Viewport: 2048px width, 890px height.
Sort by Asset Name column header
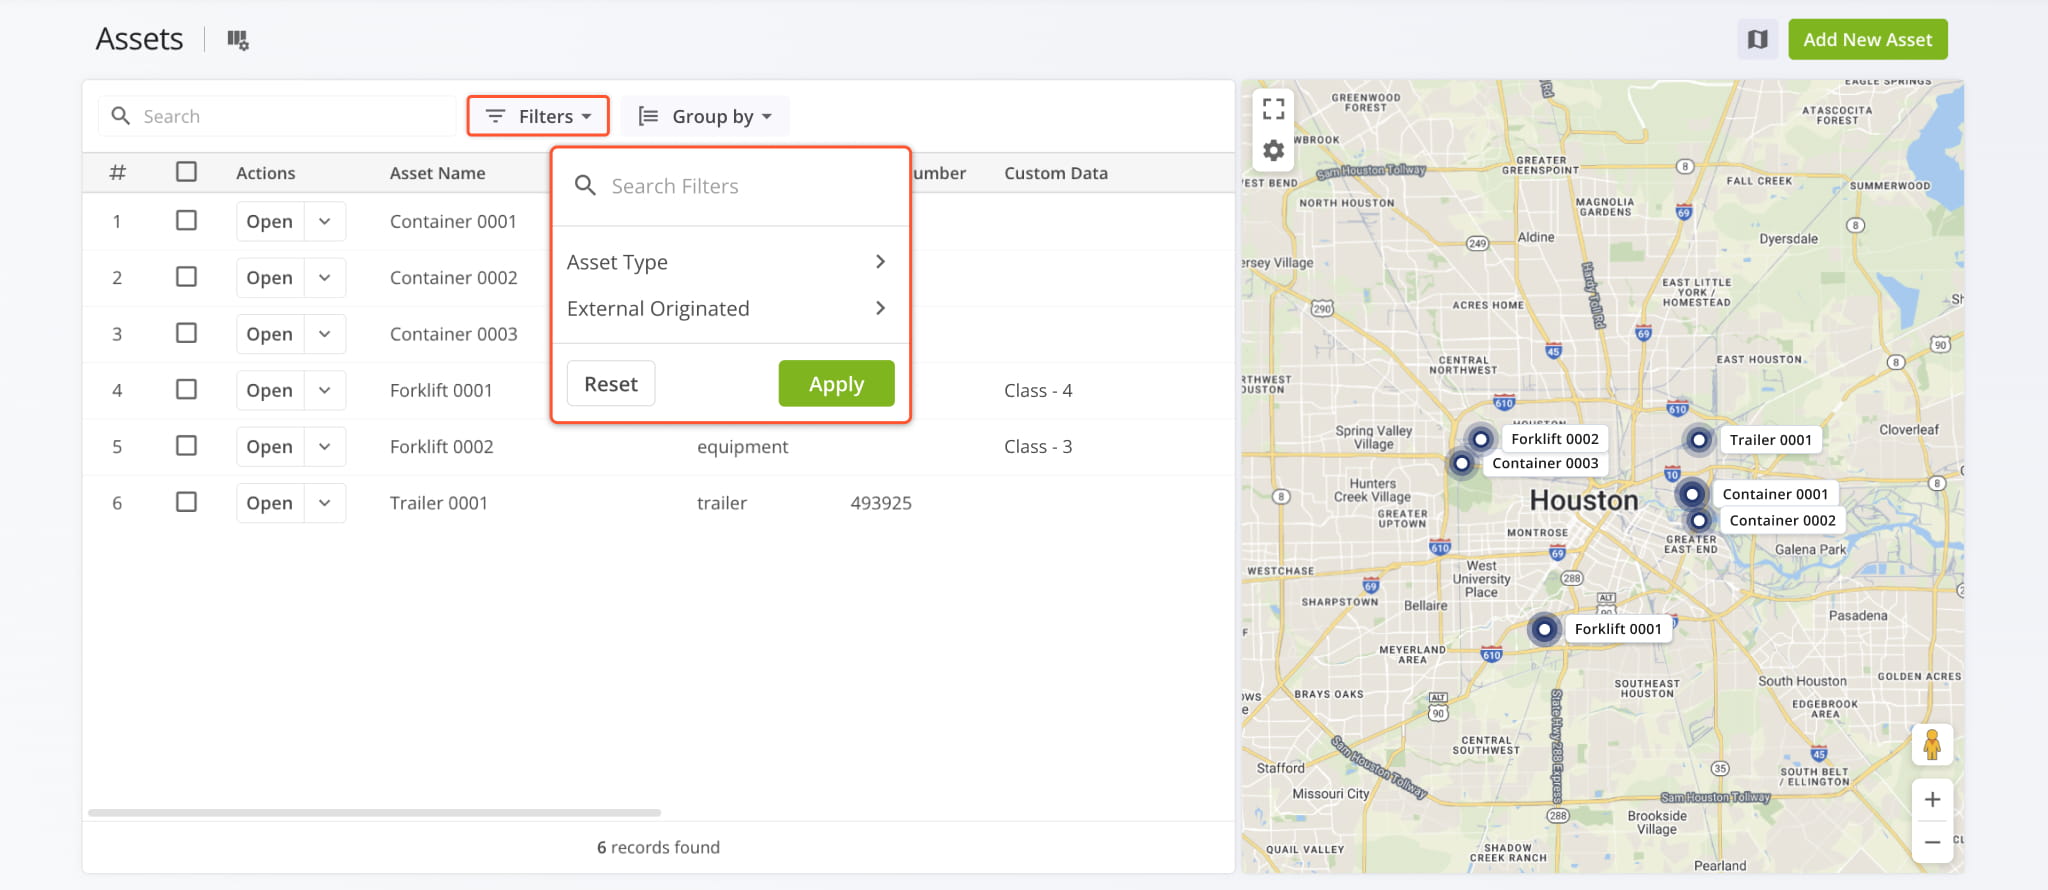pyautogui.click(x=437, y=173)
